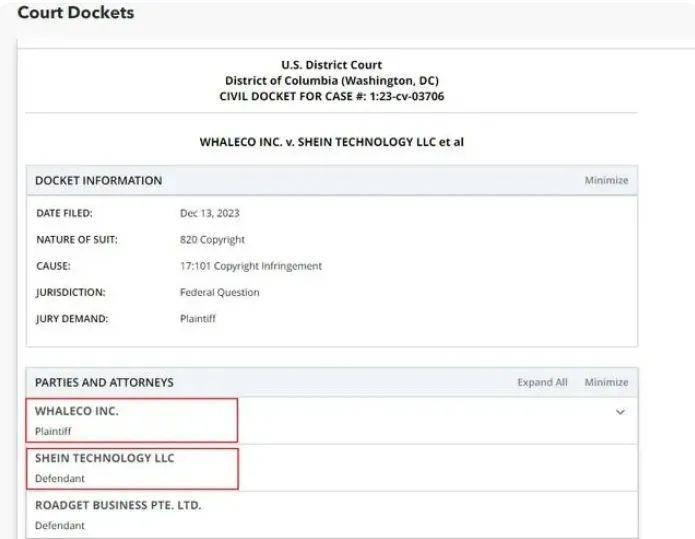
Task: Click the Plaintiff jury demand value
Action: 198,319
